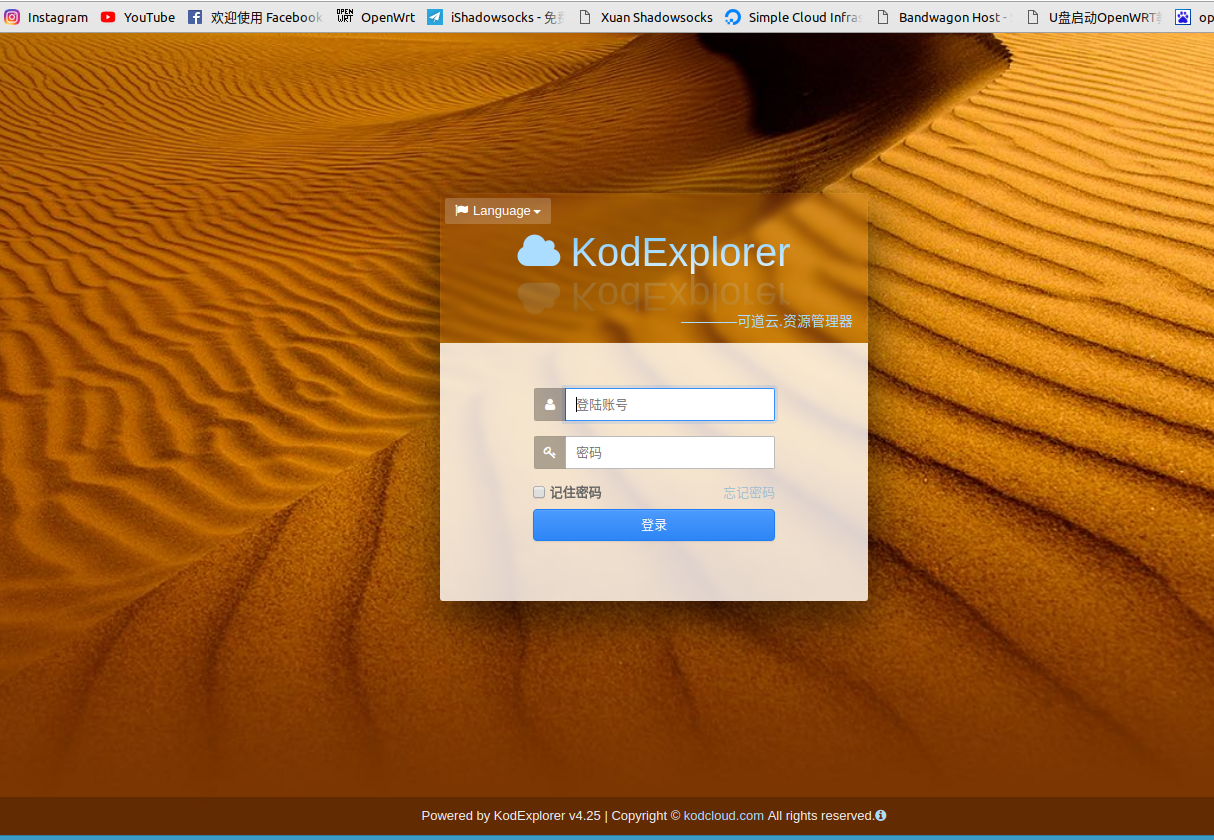Click the info icon in the footer
This screenshot has height=840, width=1214.
coord(881,816)
